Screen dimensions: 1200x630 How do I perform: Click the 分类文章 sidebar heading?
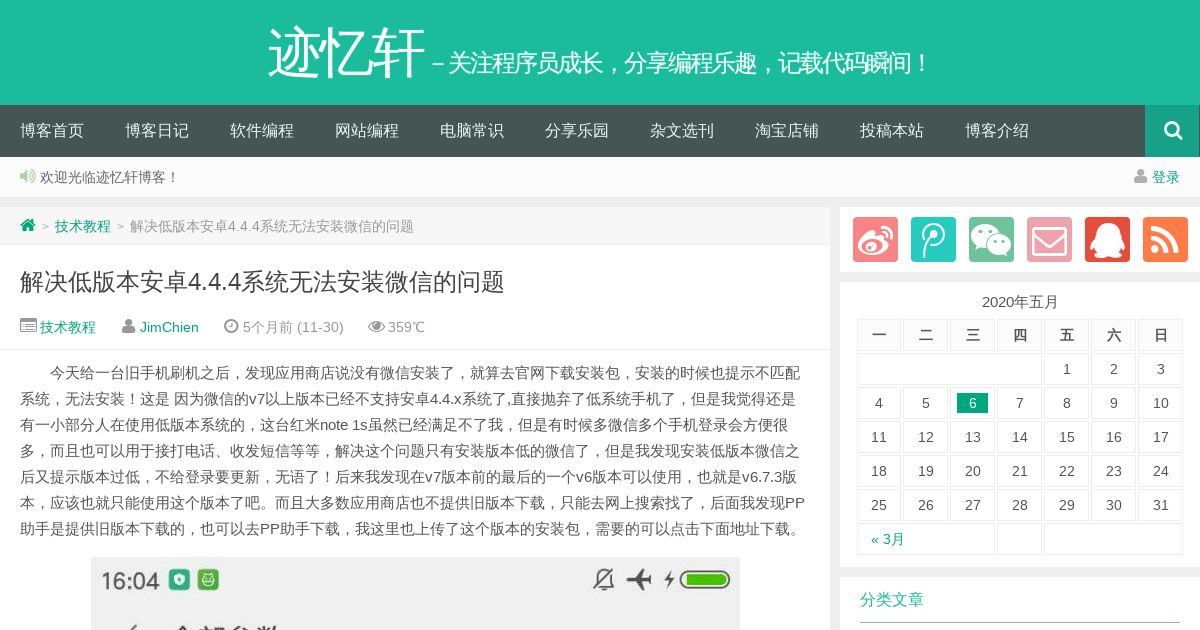pyautogui.click(x=892, y=600)
